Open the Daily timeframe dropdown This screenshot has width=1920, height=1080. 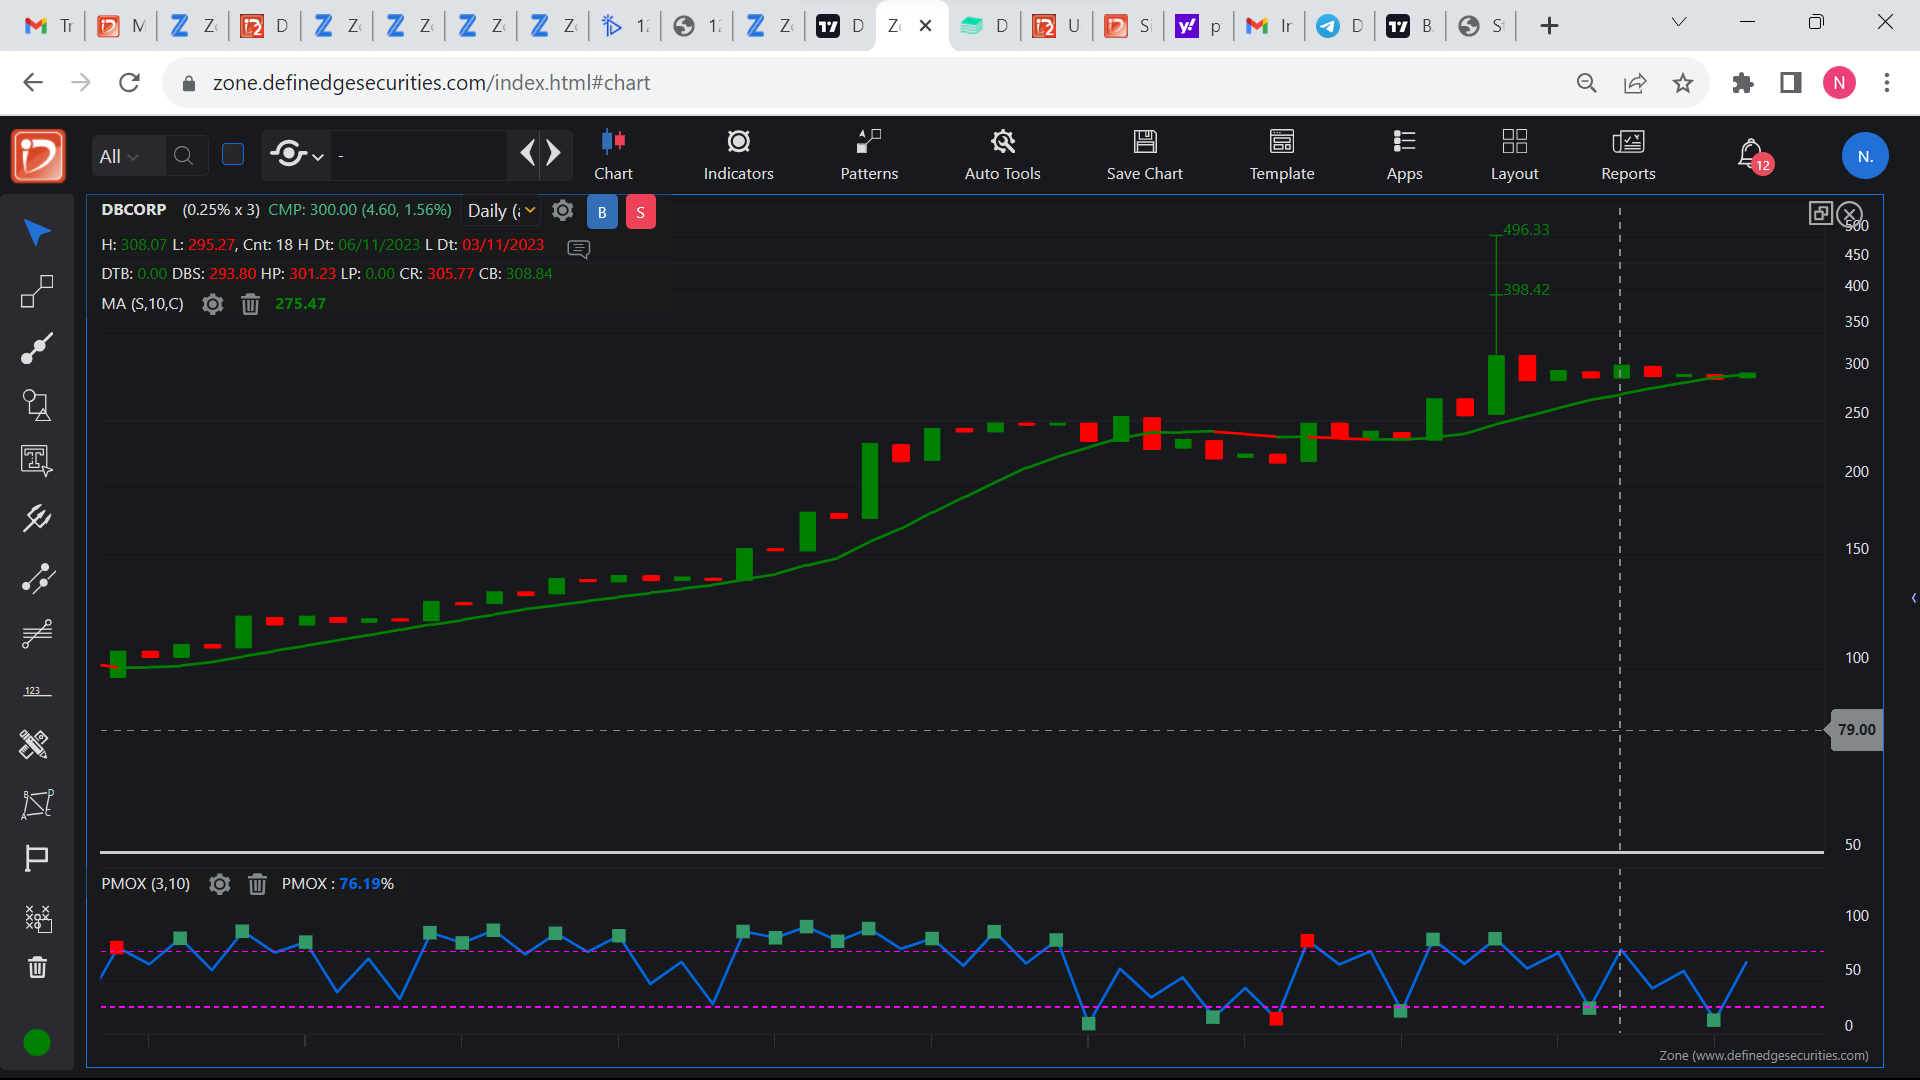click(501, 211)
